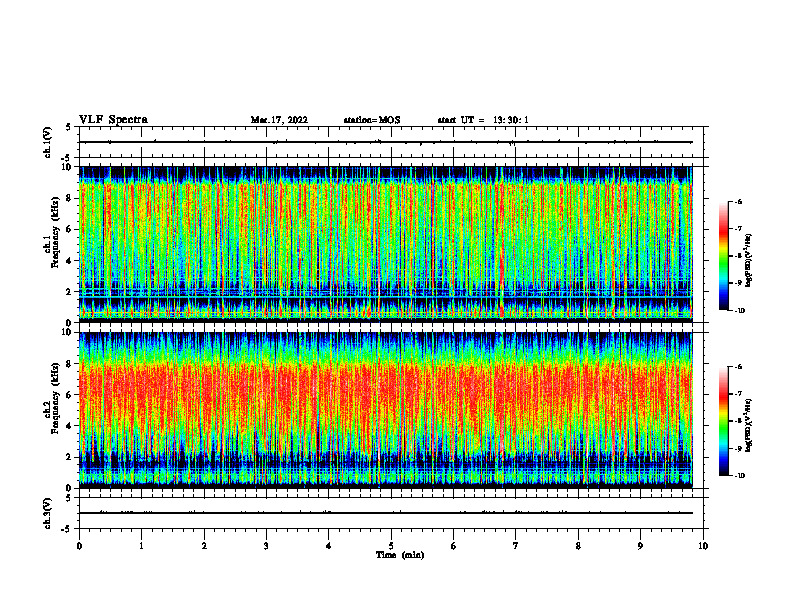Click time axis tick label "5"

391,546
